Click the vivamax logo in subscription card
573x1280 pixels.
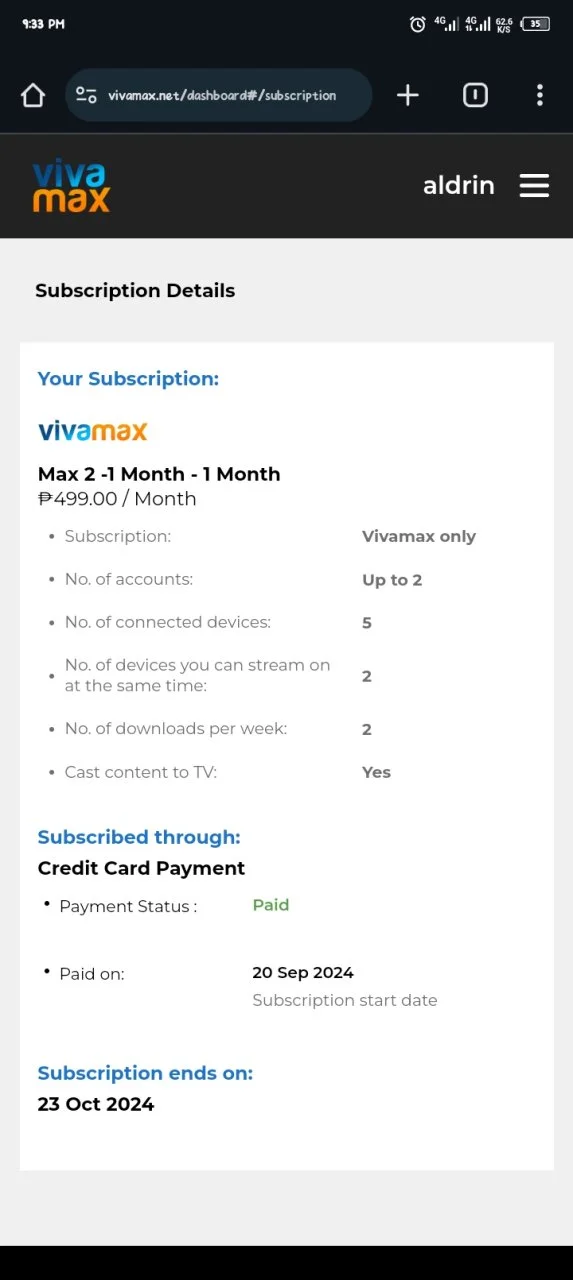(x=93, y=431)
